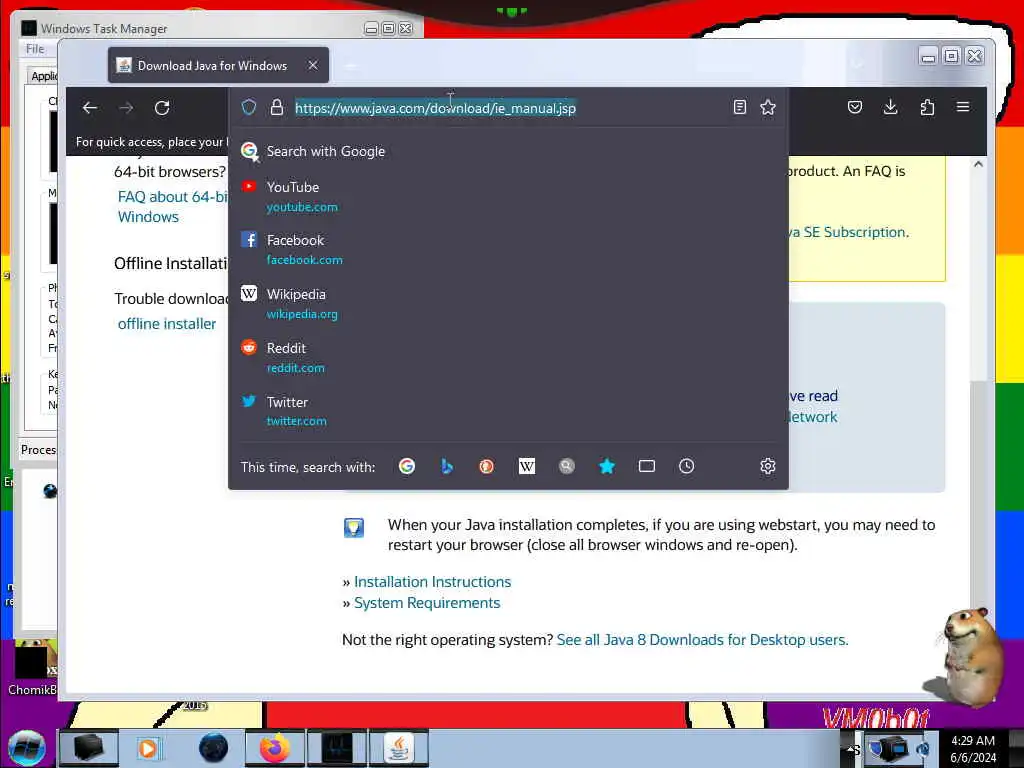Reload the Java download page
The height and width of the screenshot is (768, 1024).
click(x=162, y=108)
